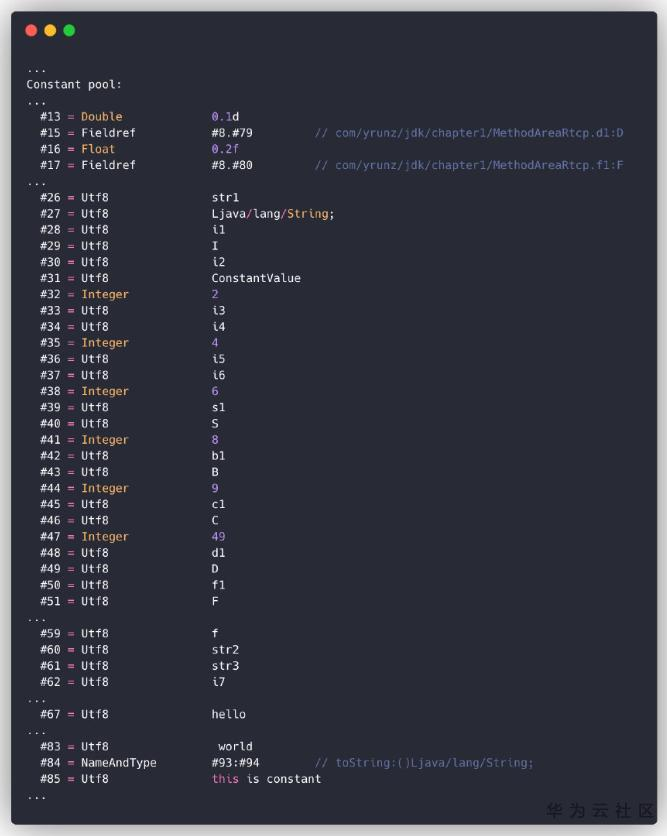Screen dimensions: 667x836
Task: Click "this is constant" text on #85
Action: tap(266, 779)
